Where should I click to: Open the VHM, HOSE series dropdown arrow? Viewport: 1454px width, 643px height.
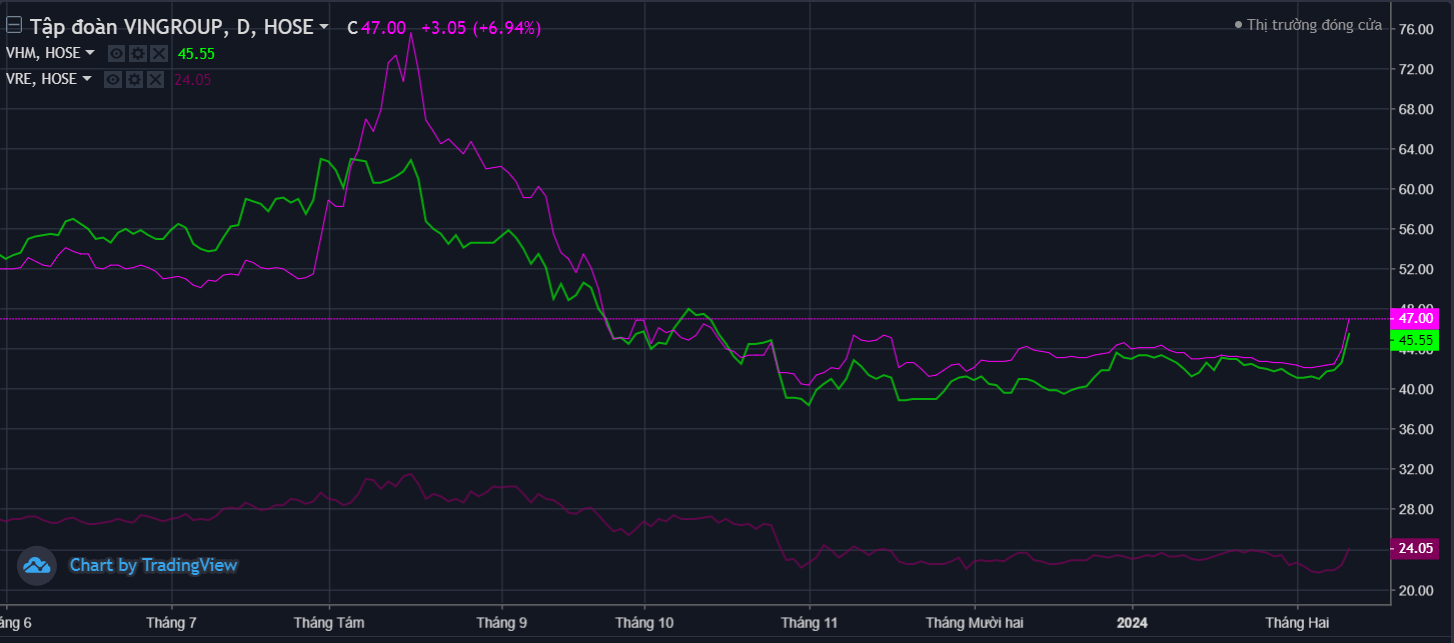(x=90, y=53)
